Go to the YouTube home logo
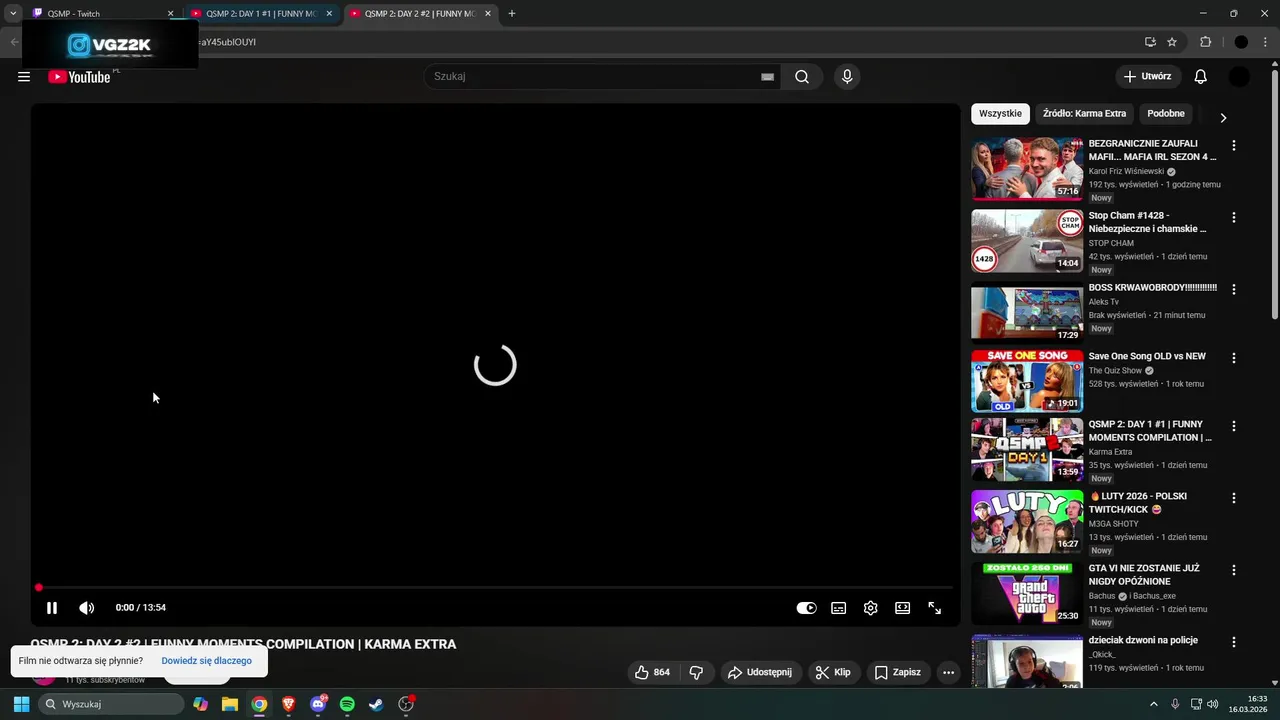This screenshot has height=720, width=1280. (79, 77)
